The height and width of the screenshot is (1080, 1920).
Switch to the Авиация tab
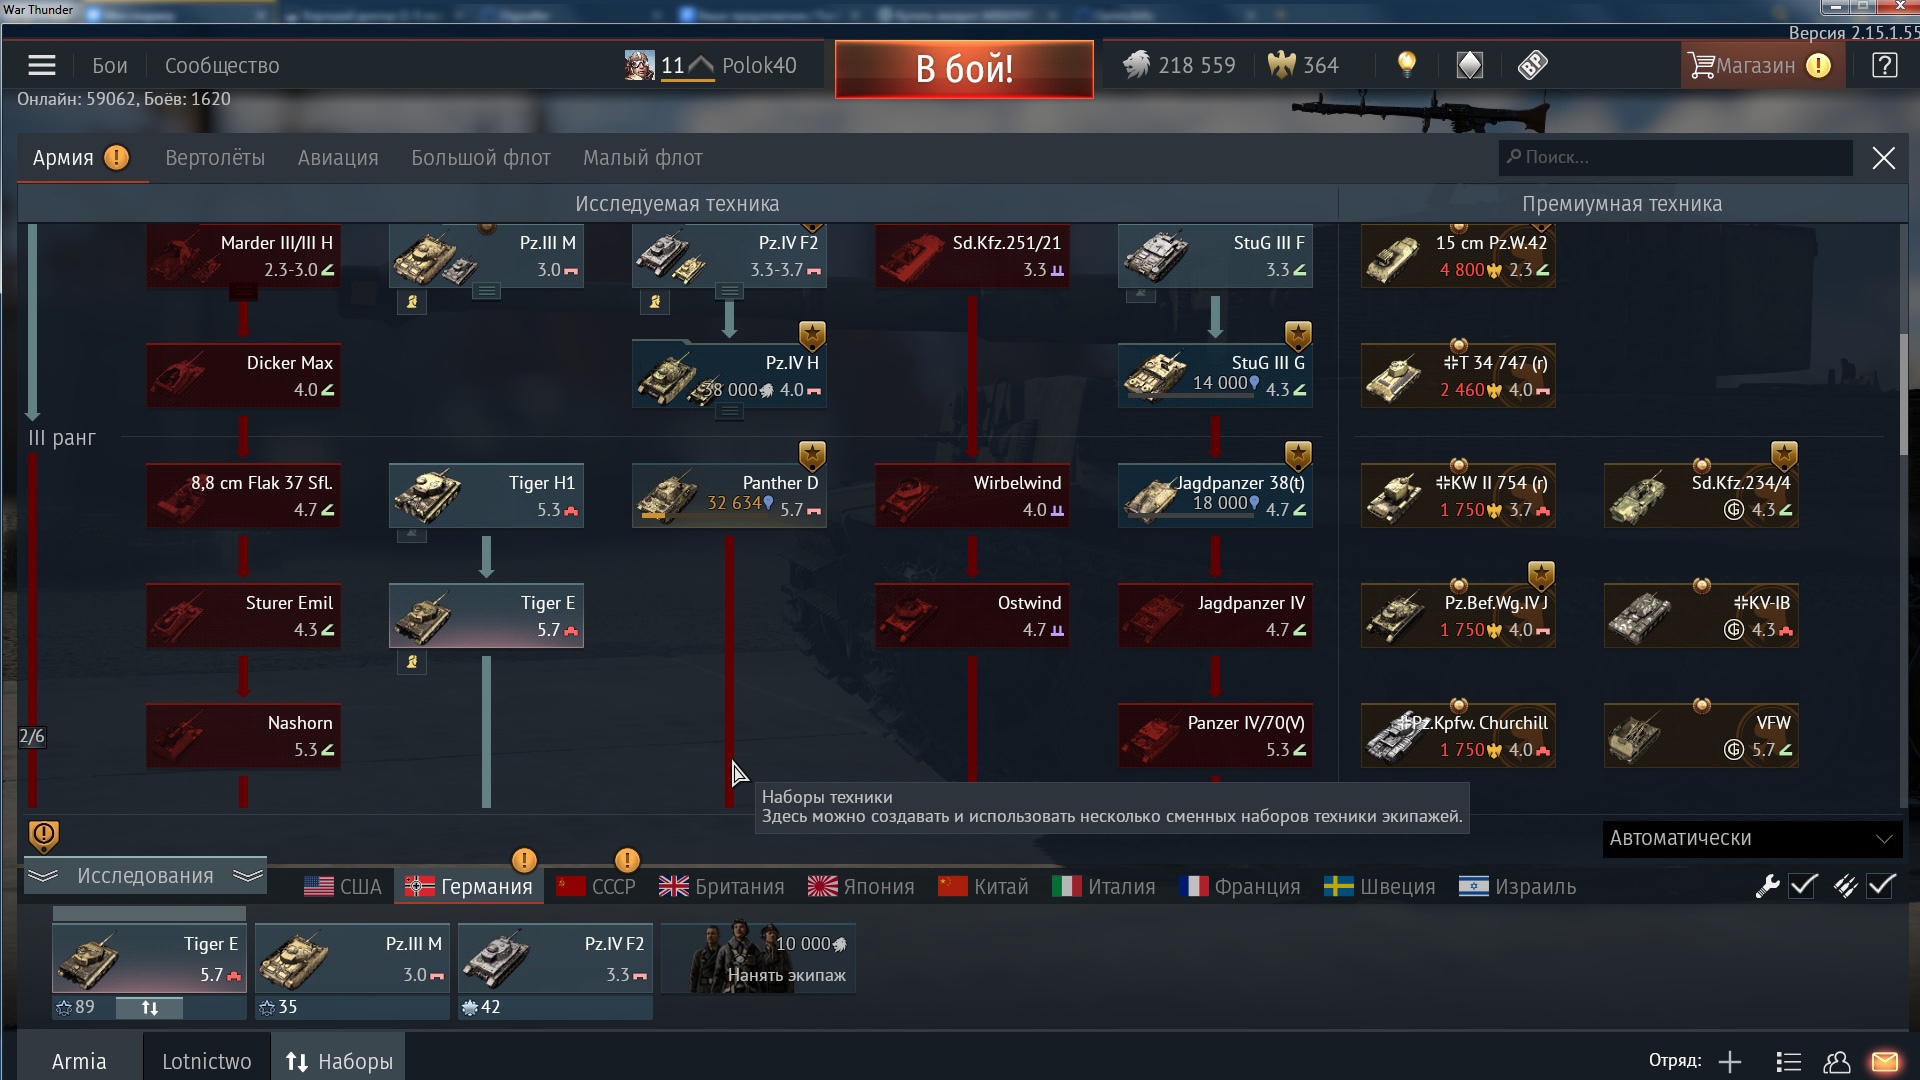point(338,158)
